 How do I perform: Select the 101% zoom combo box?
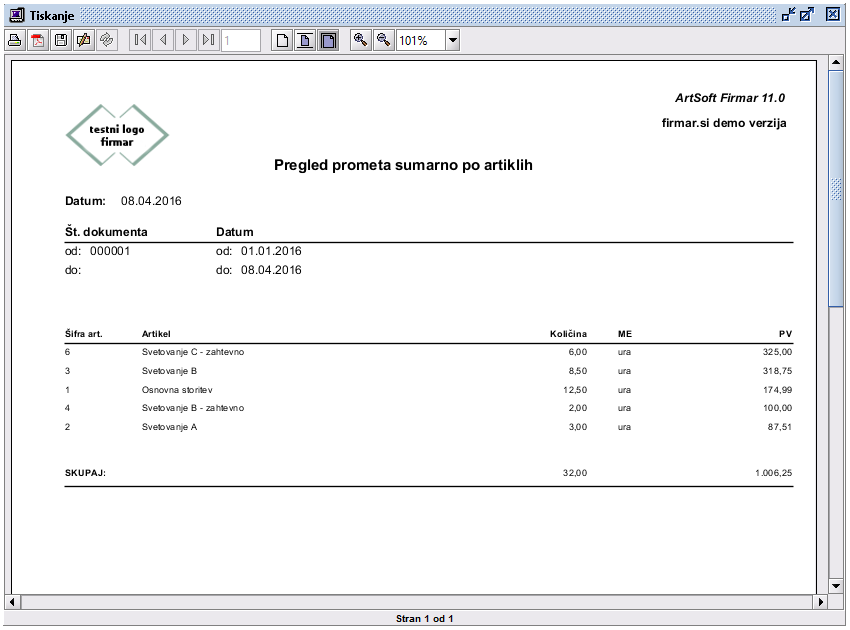(419, 41)
